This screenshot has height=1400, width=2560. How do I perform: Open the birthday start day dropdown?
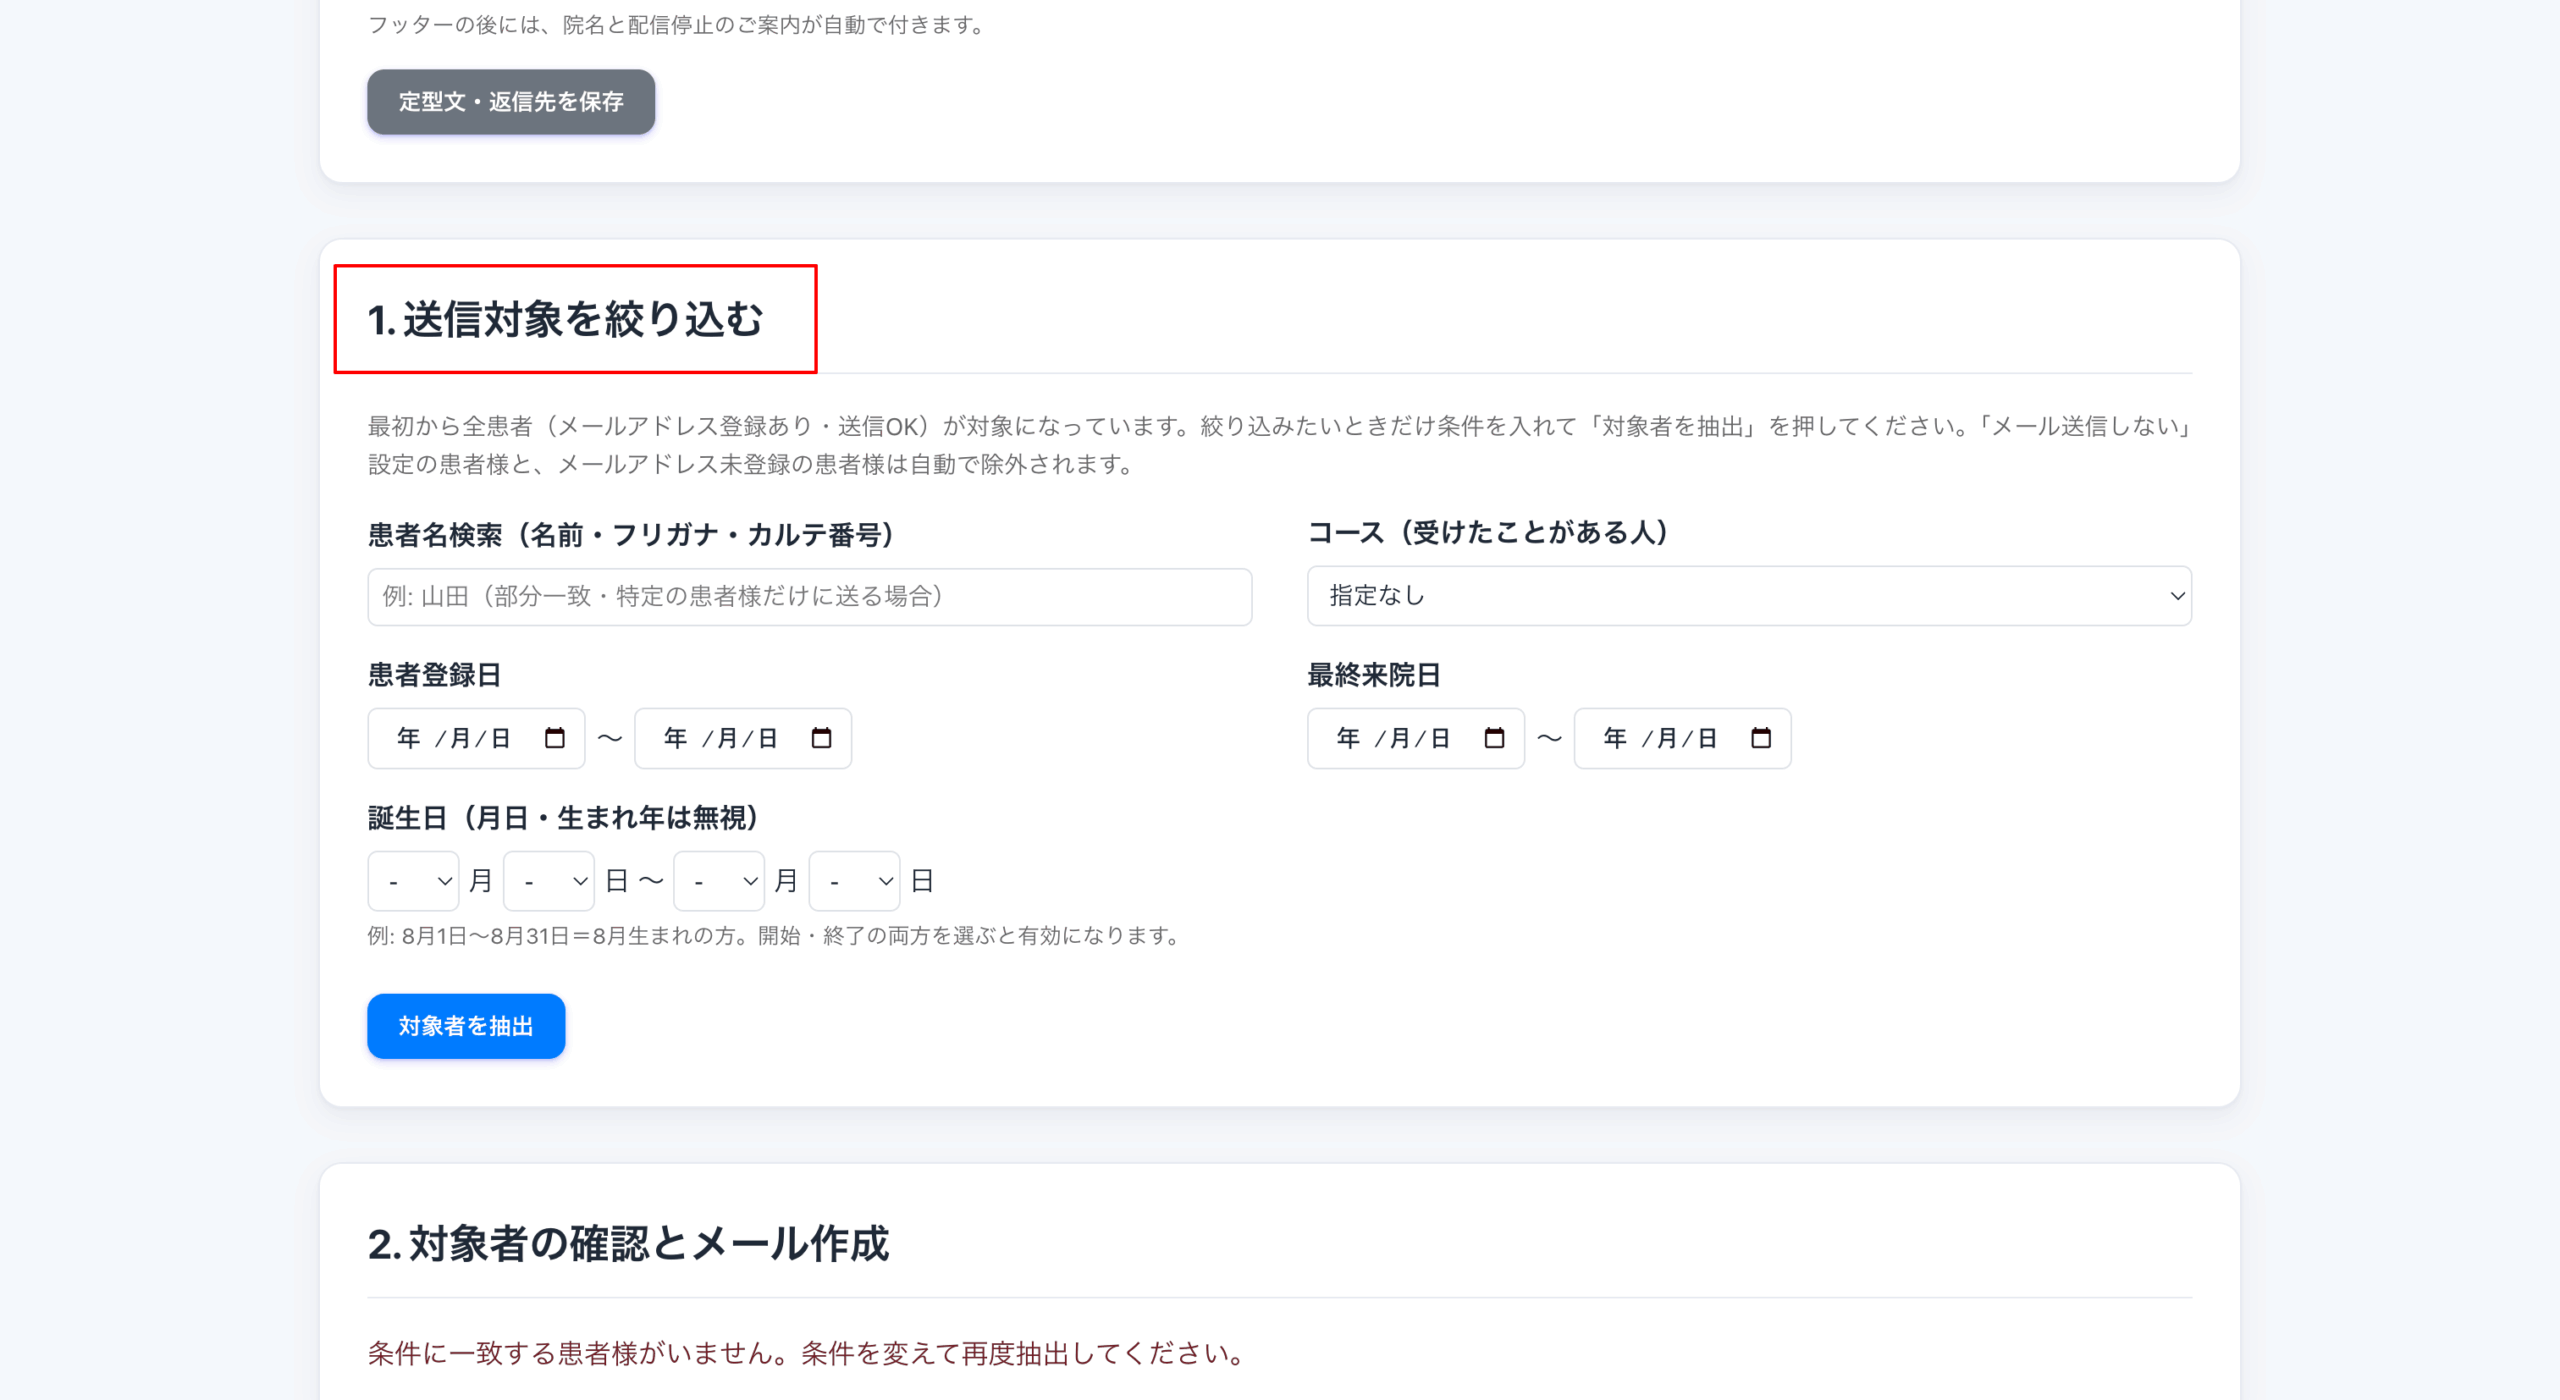click(x=549, y=881)
